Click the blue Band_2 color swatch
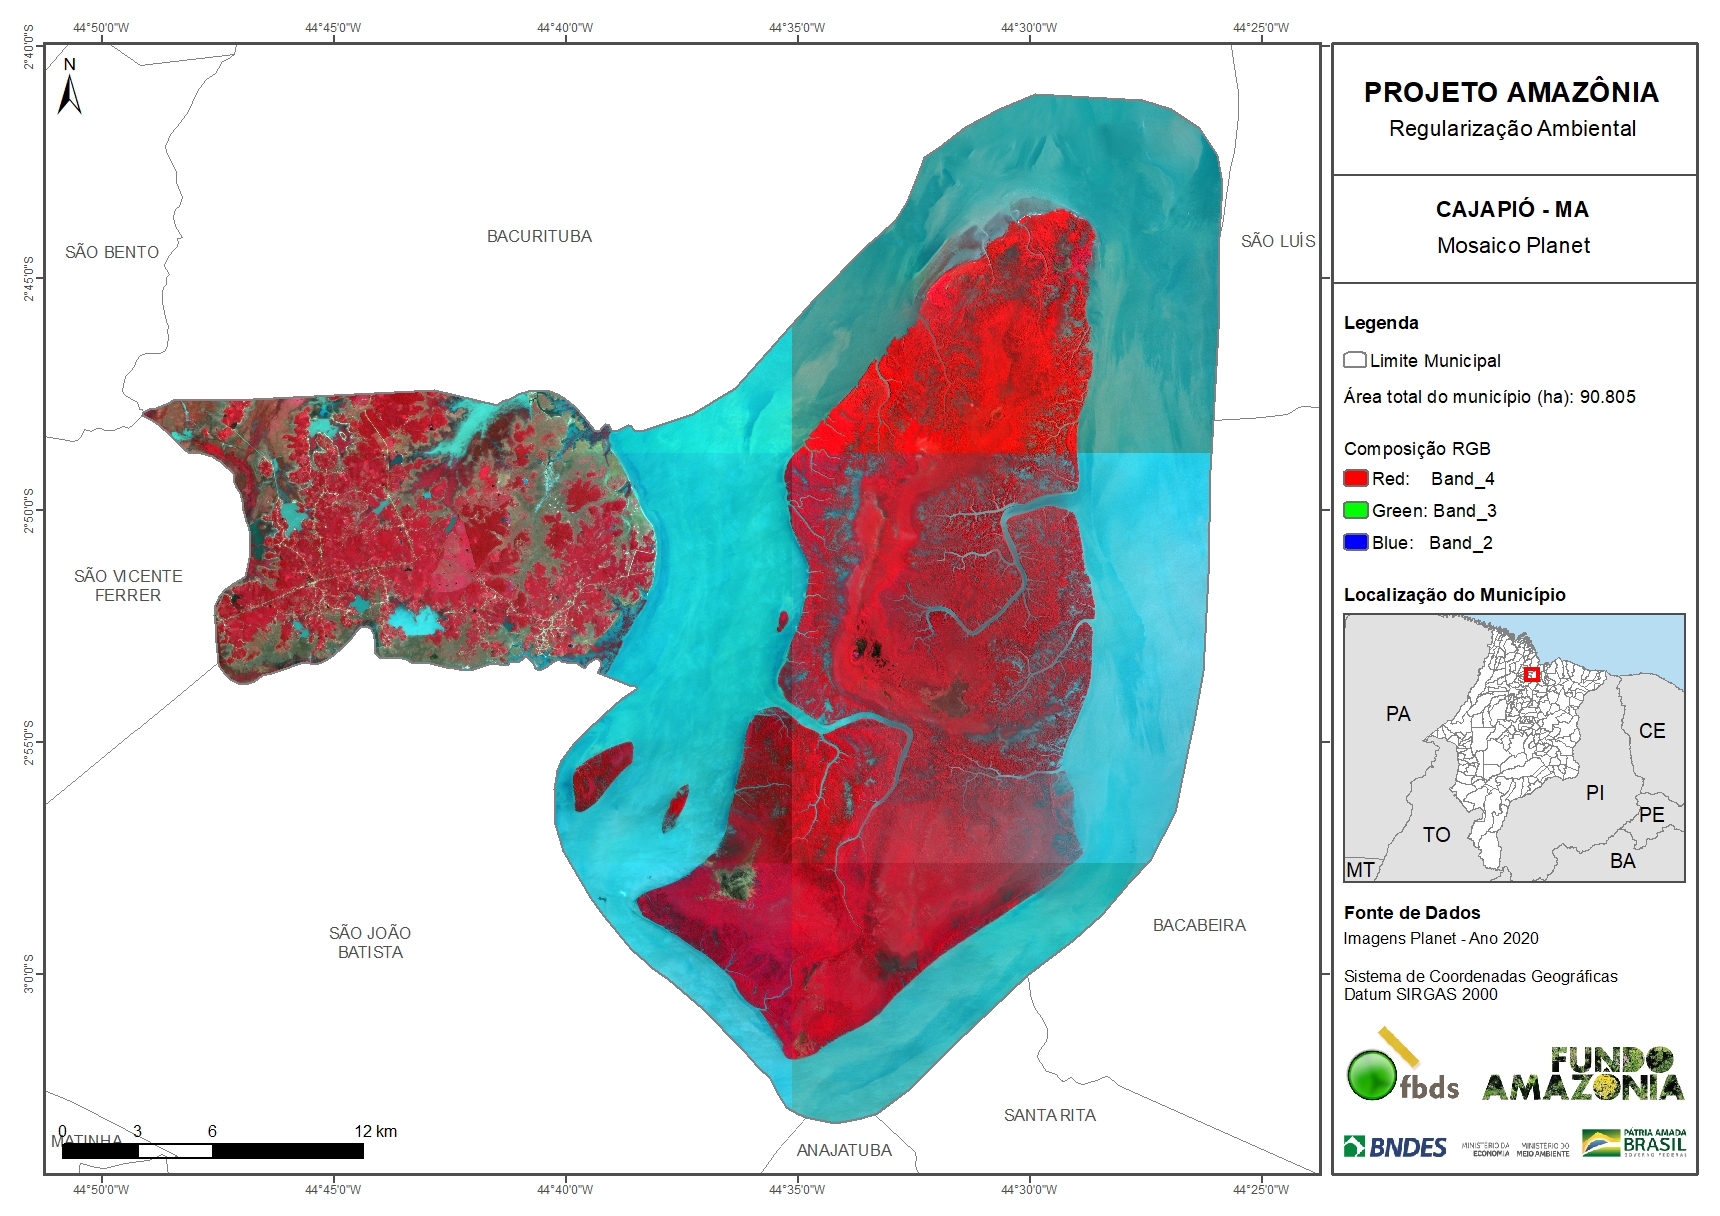The height and width of the screenshot is (1216, 1720). click(1355, 543)
